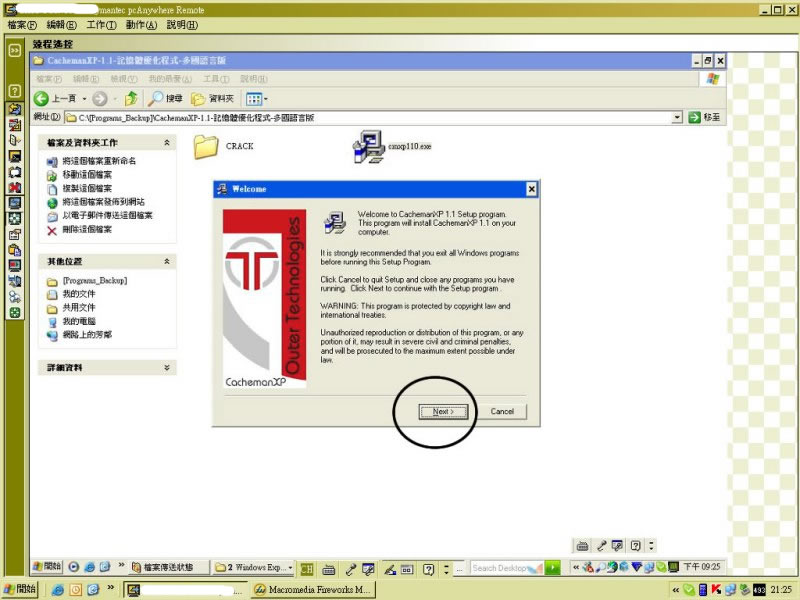Open 工具(T) Tools menu in Explorer window
This screenshot has height=600, width=800.
pyautogui.click(x=216, y=79)
